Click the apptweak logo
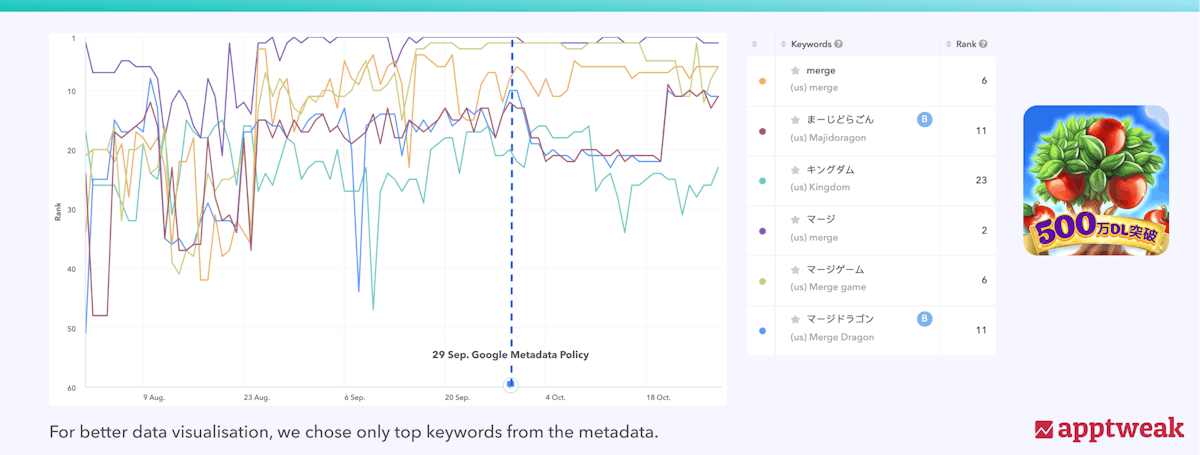 [x=1109, y=429]
